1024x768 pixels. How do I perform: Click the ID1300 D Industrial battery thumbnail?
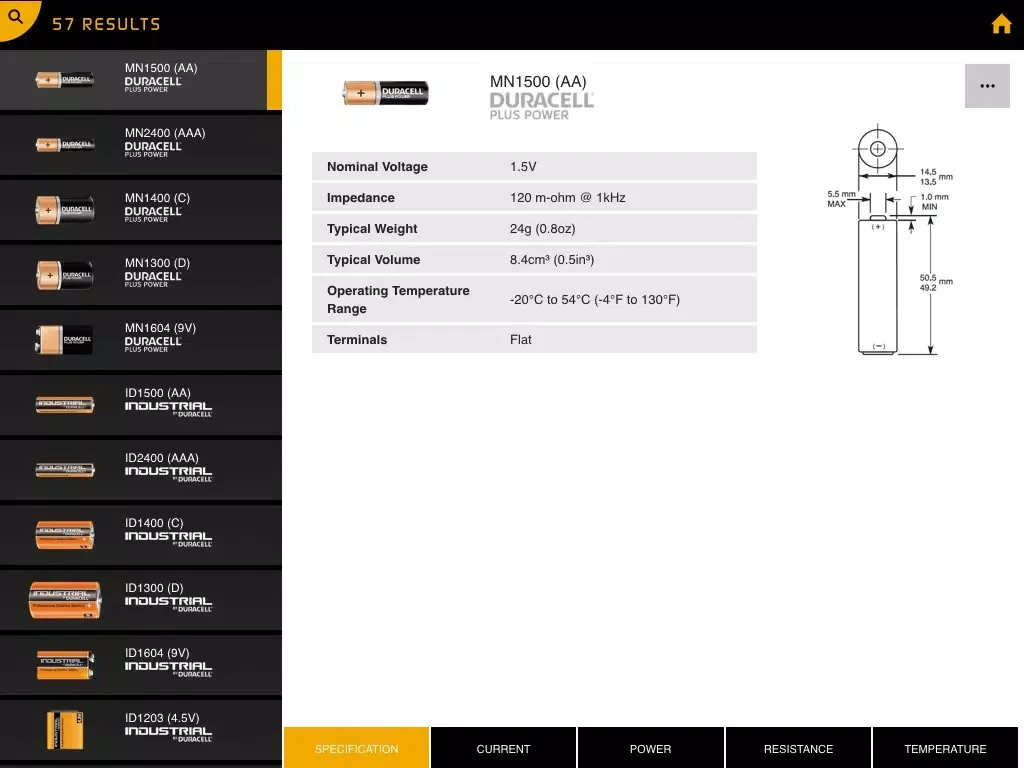coord(65,600)
